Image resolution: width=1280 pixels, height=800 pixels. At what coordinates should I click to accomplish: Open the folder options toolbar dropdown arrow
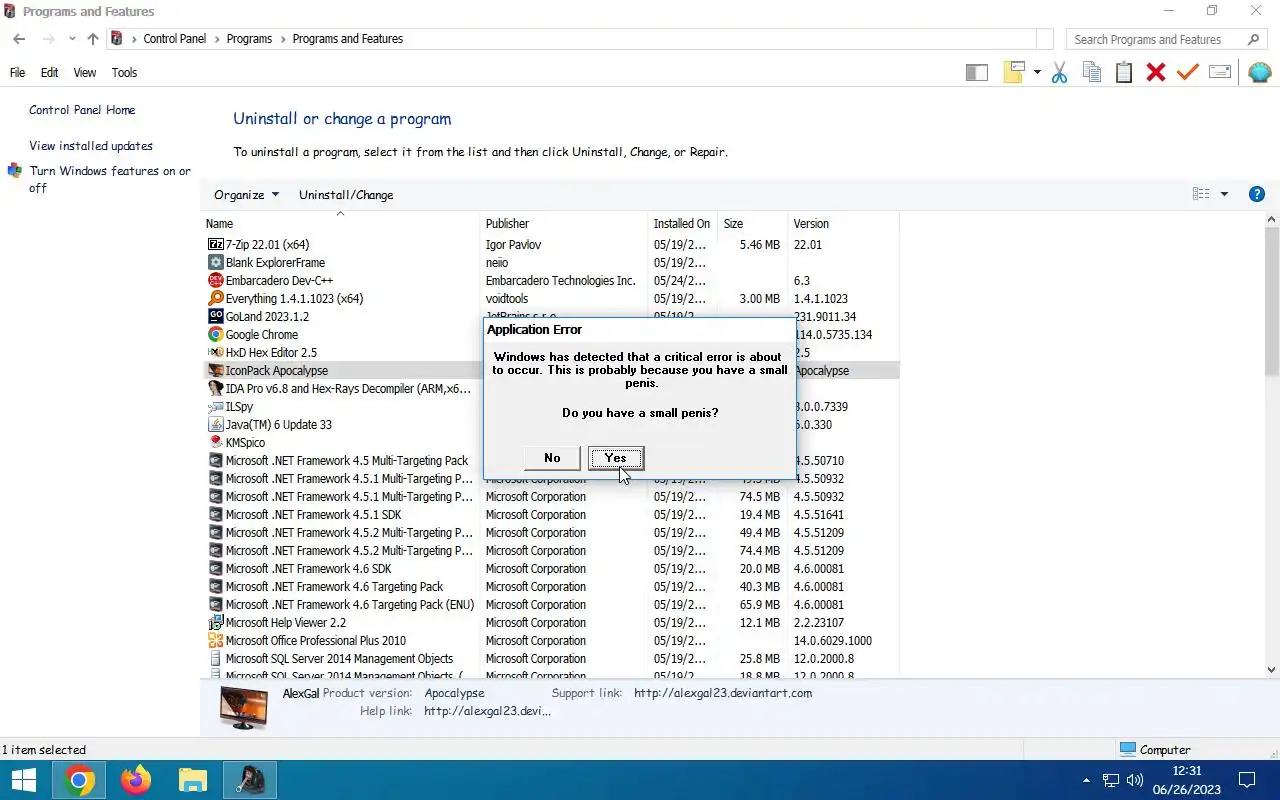(x=1037, y=72)
